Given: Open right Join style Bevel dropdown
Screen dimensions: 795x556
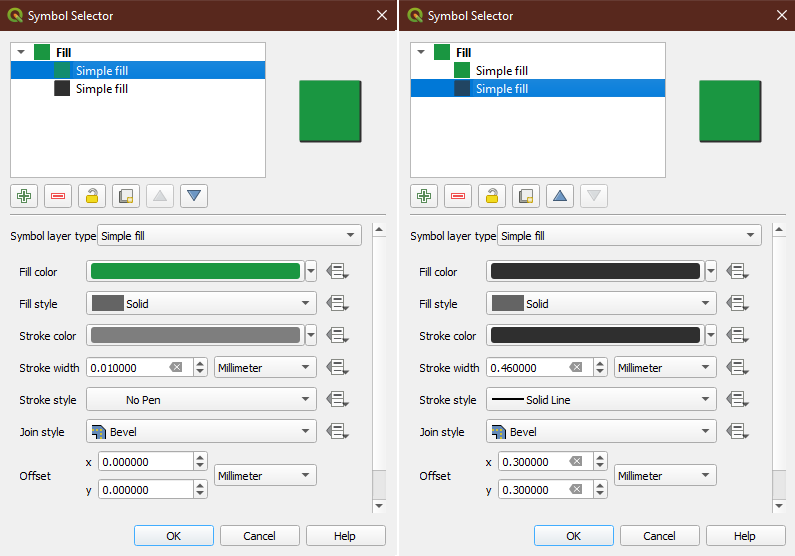Looking at the screenshot, I should 601,431.
